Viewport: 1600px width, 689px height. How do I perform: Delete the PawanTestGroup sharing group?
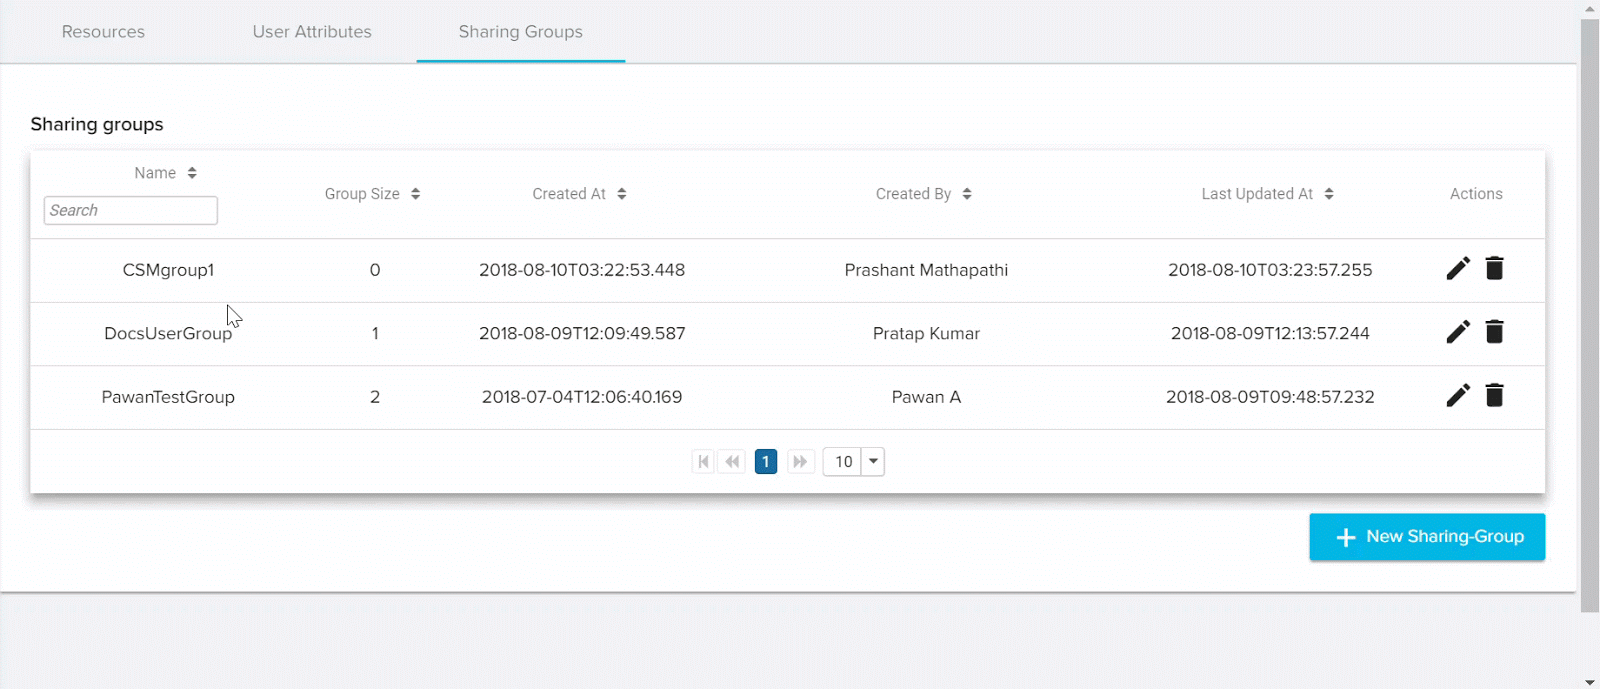[x=1494, y=396]
